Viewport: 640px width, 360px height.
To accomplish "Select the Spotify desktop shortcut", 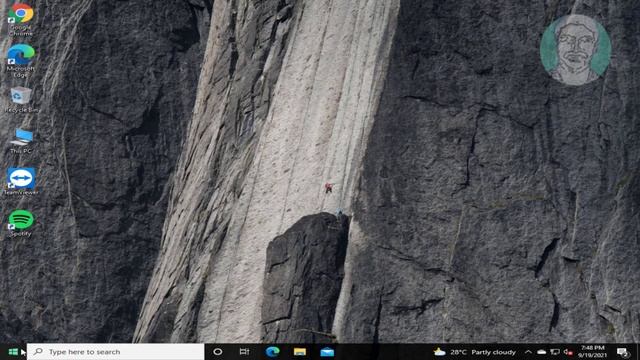I will pyautogui.click(x=21, y=223).
